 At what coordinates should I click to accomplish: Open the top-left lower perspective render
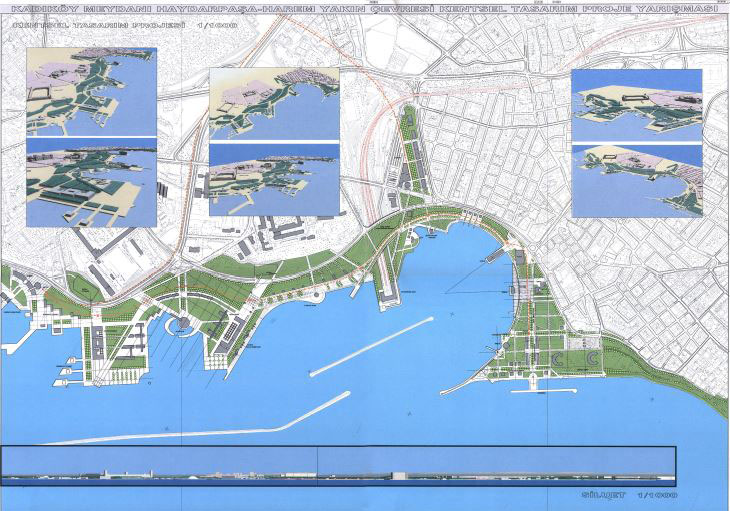coord(92,183)
